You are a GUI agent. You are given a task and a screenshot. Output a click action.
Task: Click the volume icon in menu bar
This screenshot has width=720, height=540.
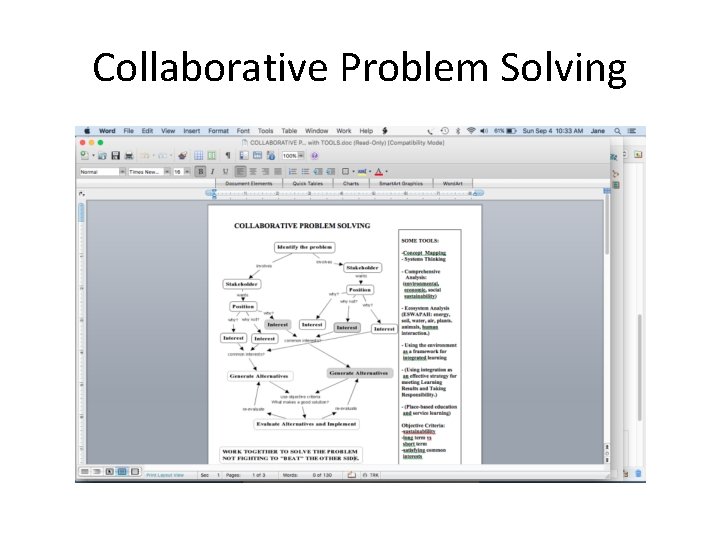click(484, 131)
